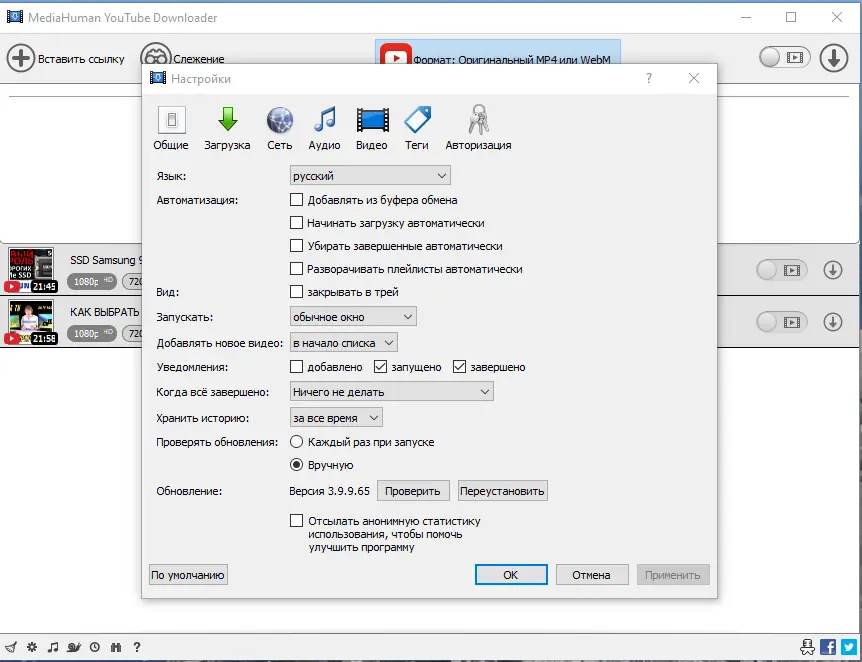Click the settings dialog help question mark

click(x=649, y=79)
